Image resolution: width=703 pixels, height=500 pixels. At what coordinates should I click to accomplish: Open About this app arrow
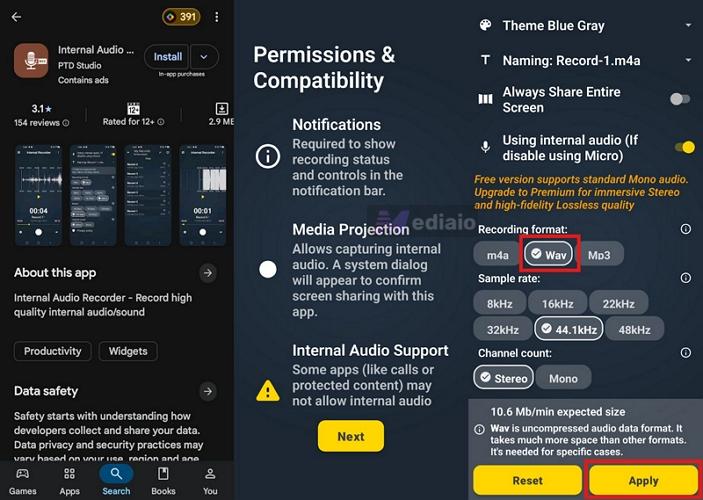pyautogui.click(x=208, y=273)
